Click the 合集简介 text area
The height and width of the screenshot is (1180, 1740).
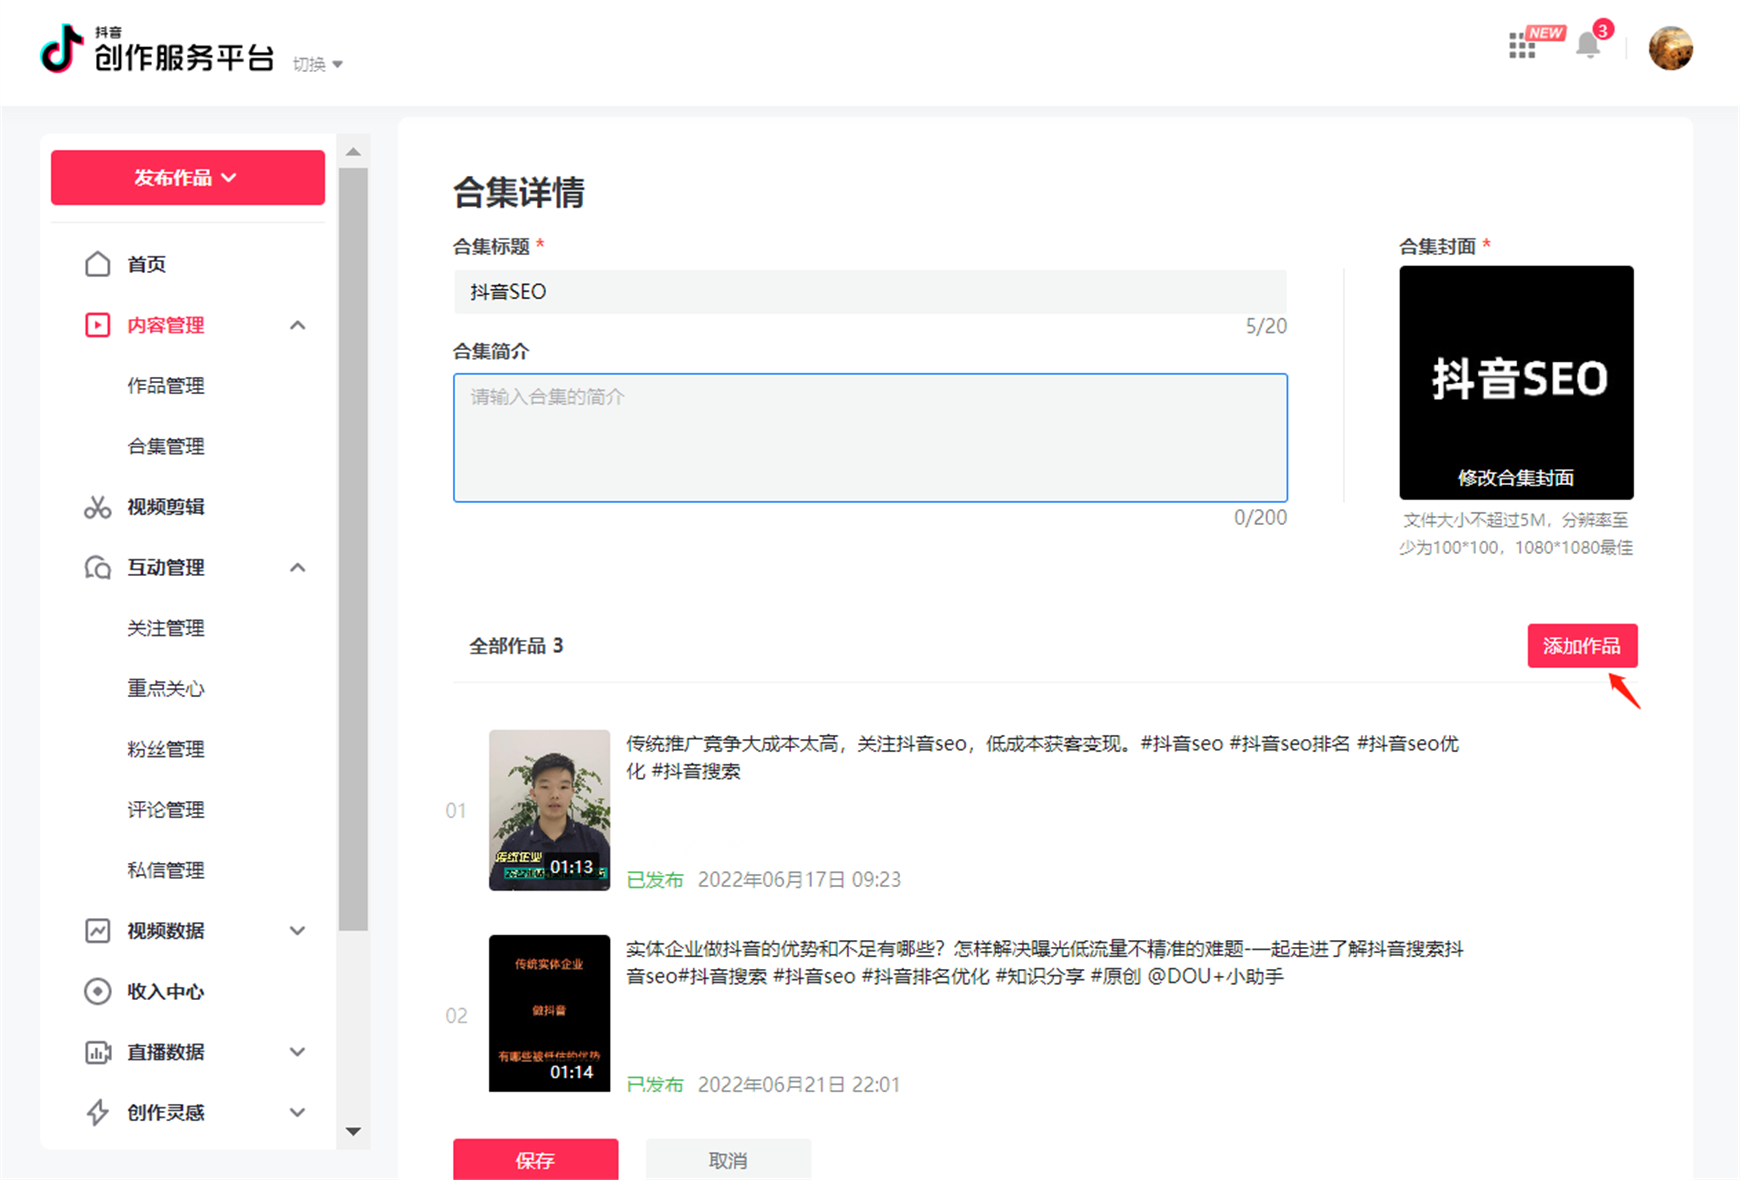pyautogui.click(x=870, y=438)
